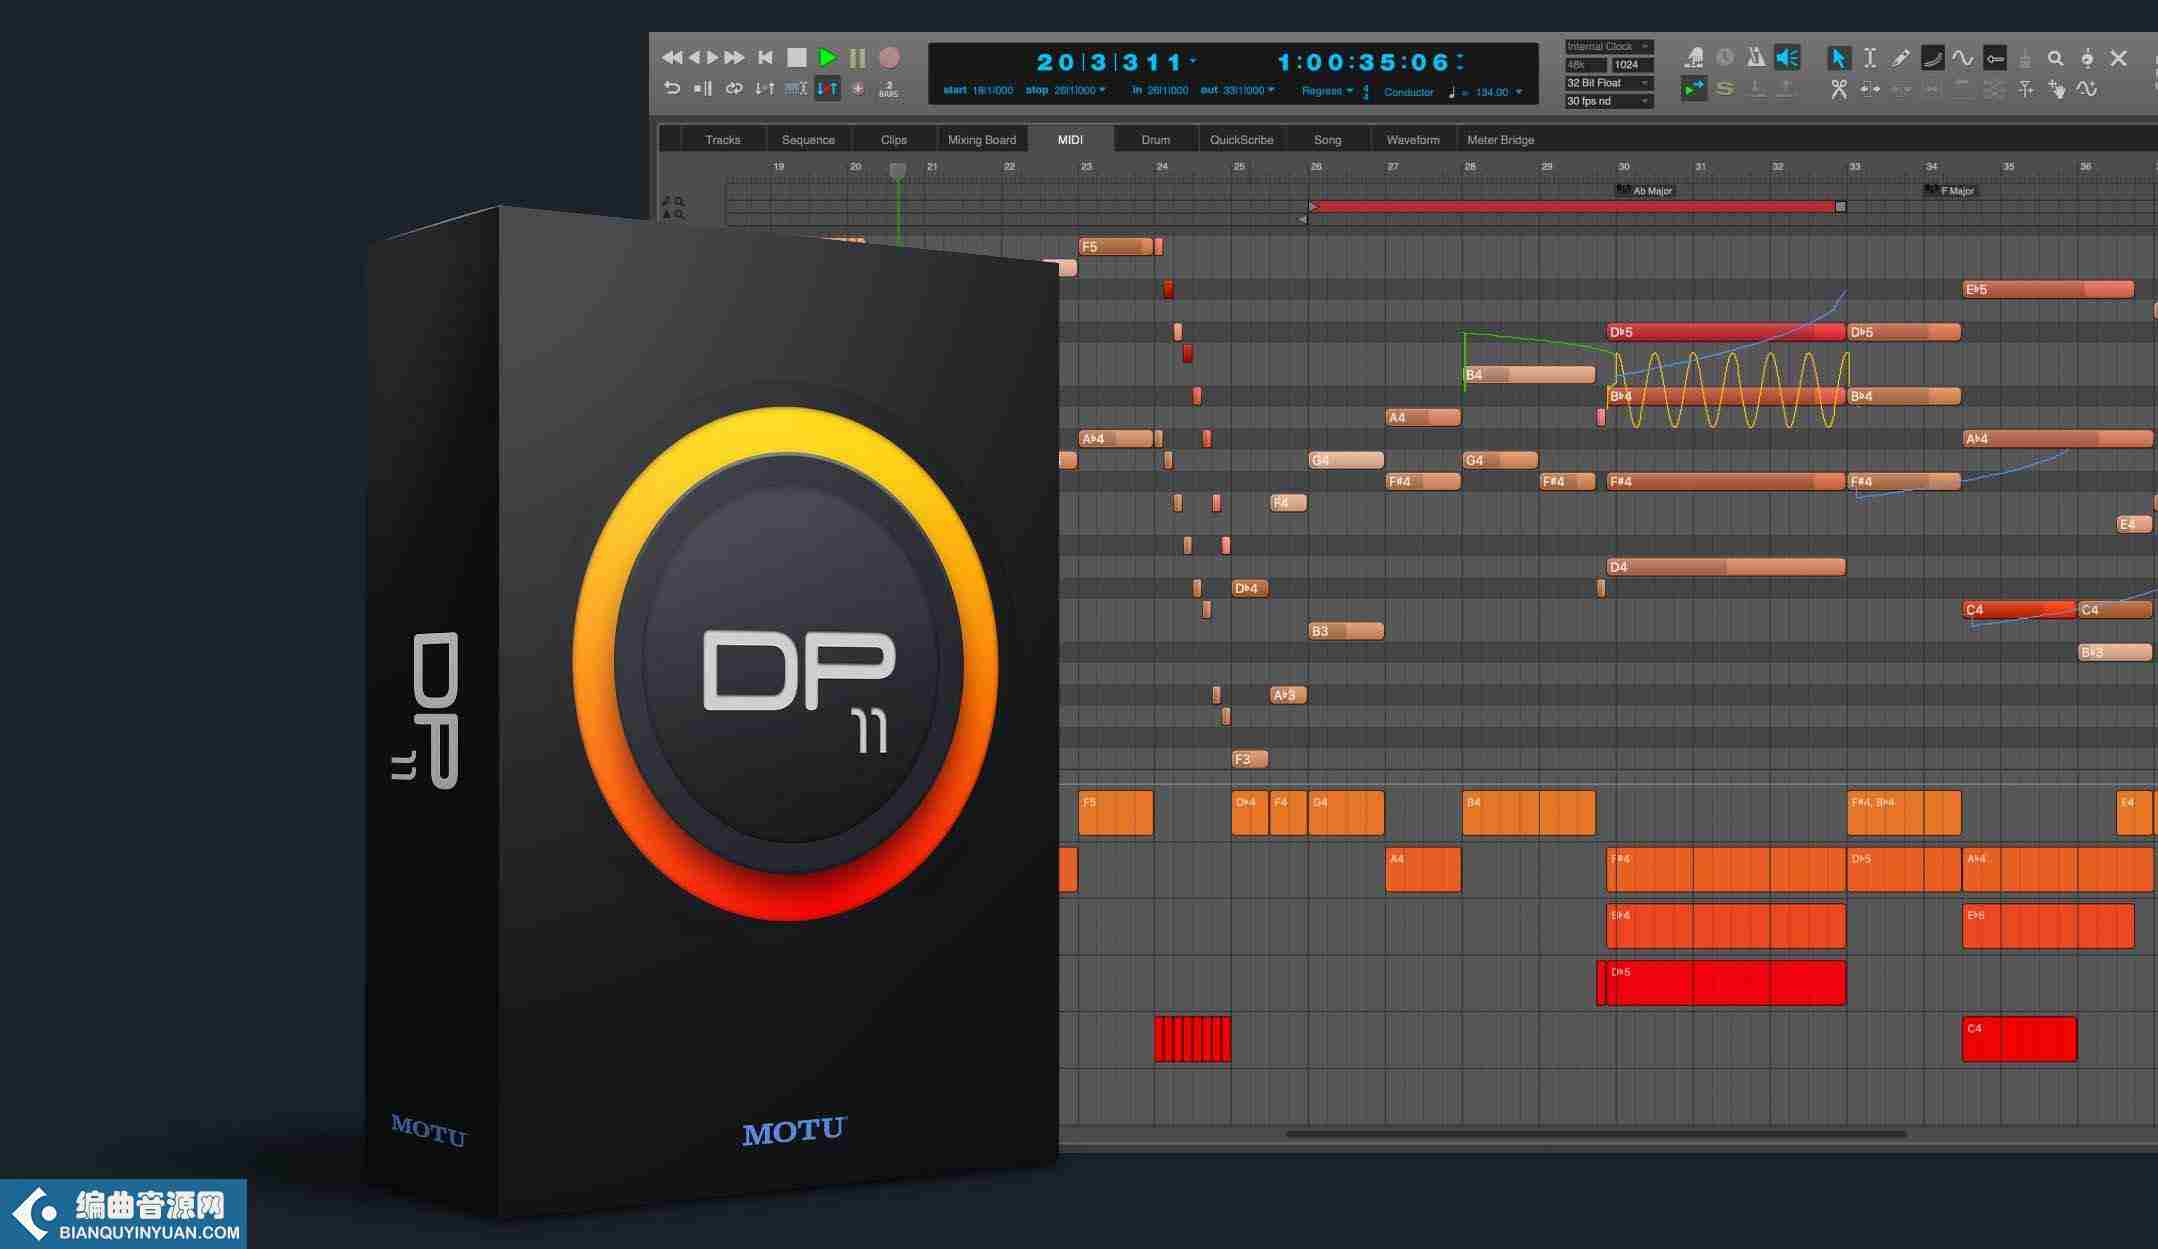Screen dimensions: 2158x1249
Task: Arm recording with the round Record button
Action: coord(889,58)
